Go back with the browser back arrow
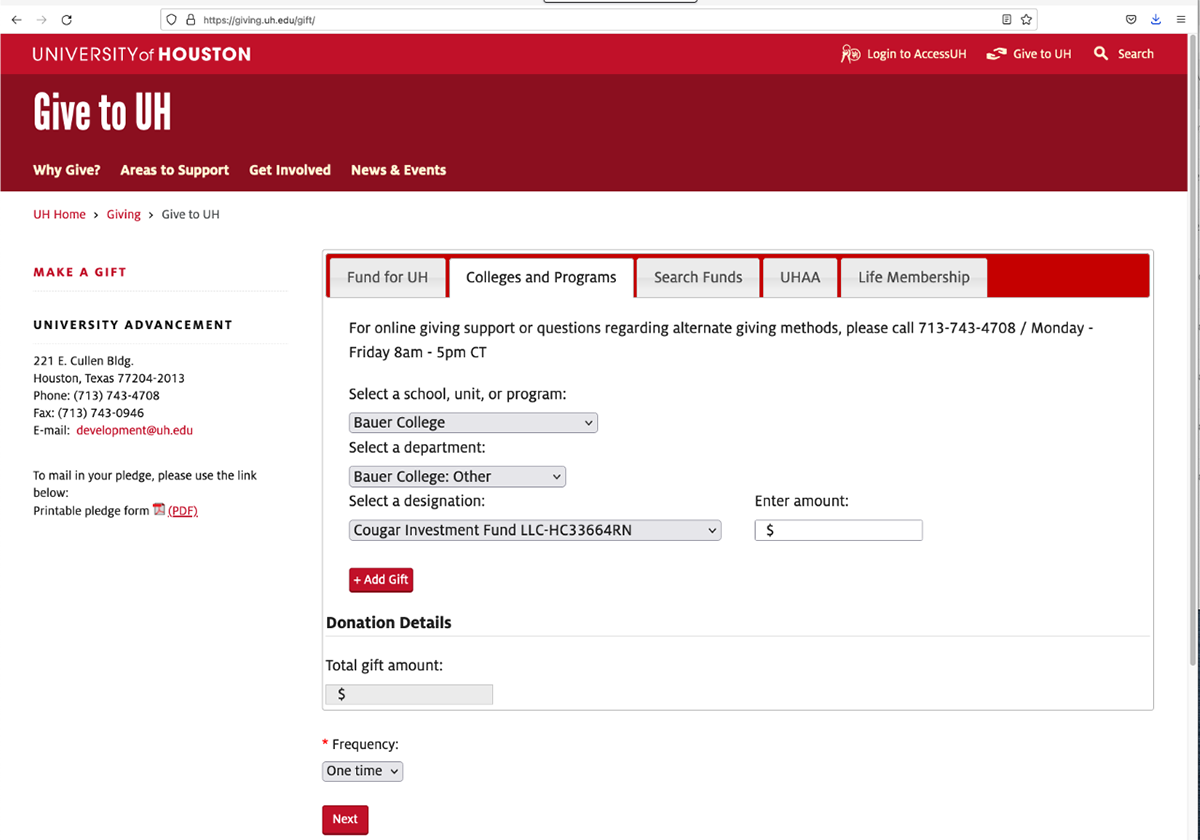This screenshot has width=1200, height=840. 17,19
